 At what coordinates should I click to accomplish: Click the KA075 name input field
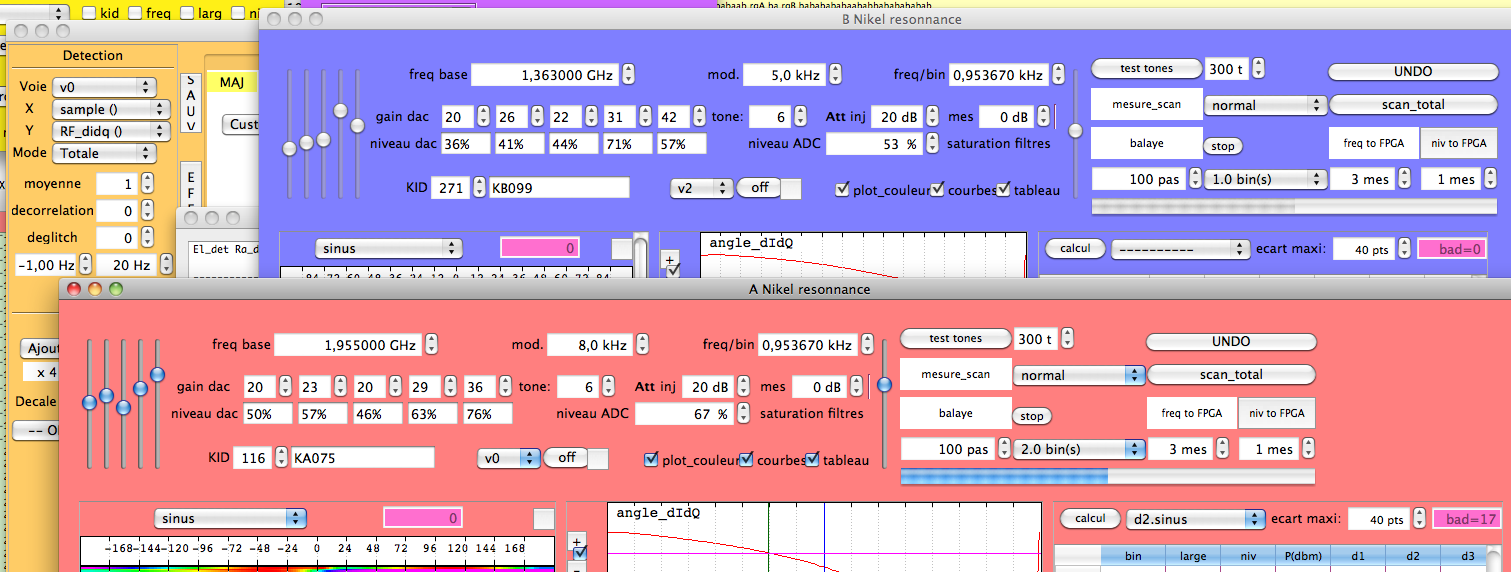coord(362,458)
